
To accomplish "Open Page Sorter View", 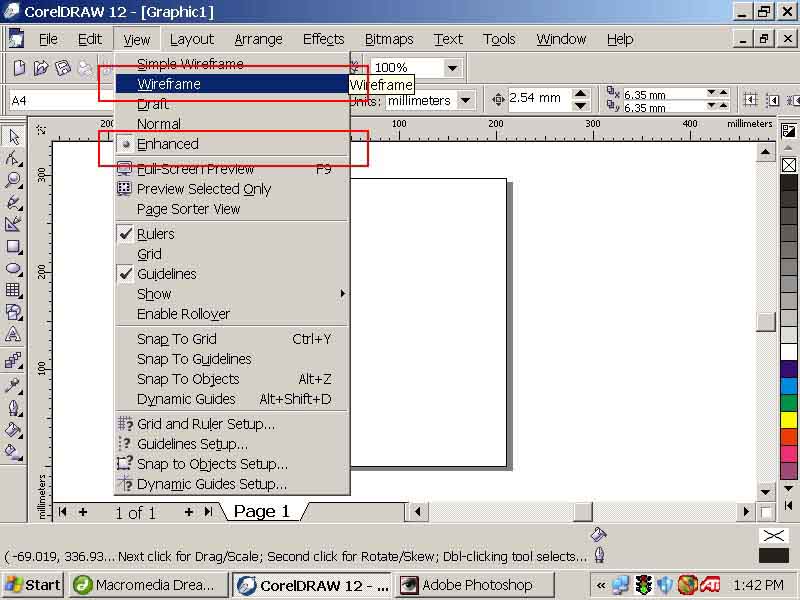I will (233, 209).
